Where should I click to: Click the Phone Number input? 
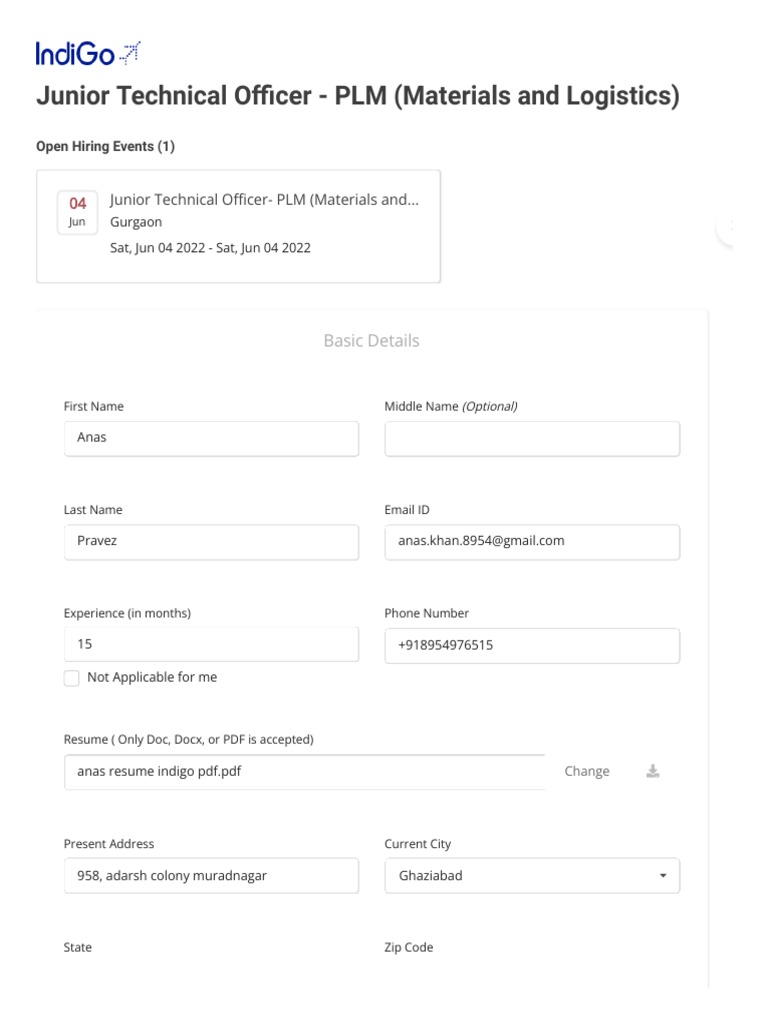pos(532,645)
